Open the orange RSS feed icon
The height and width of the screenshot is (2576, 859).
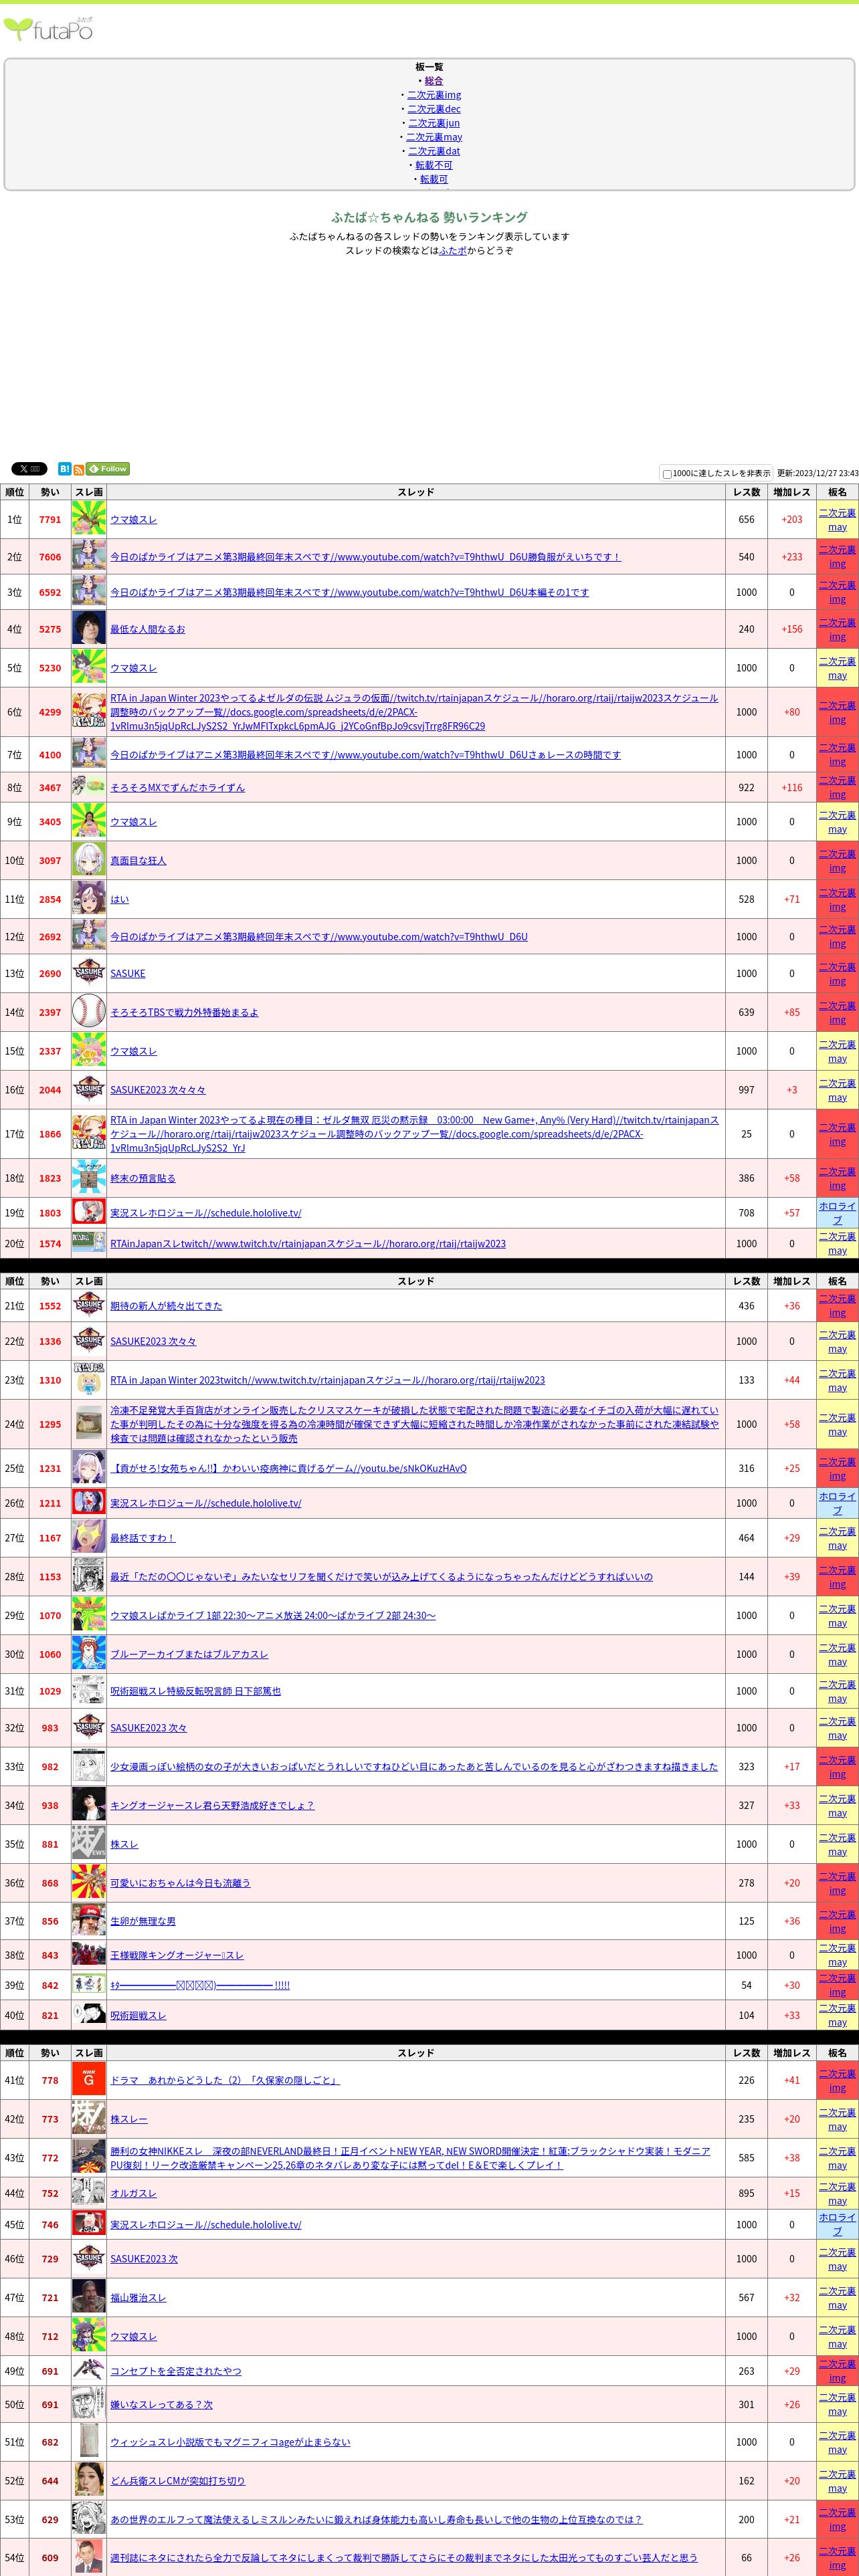[78, 470]
